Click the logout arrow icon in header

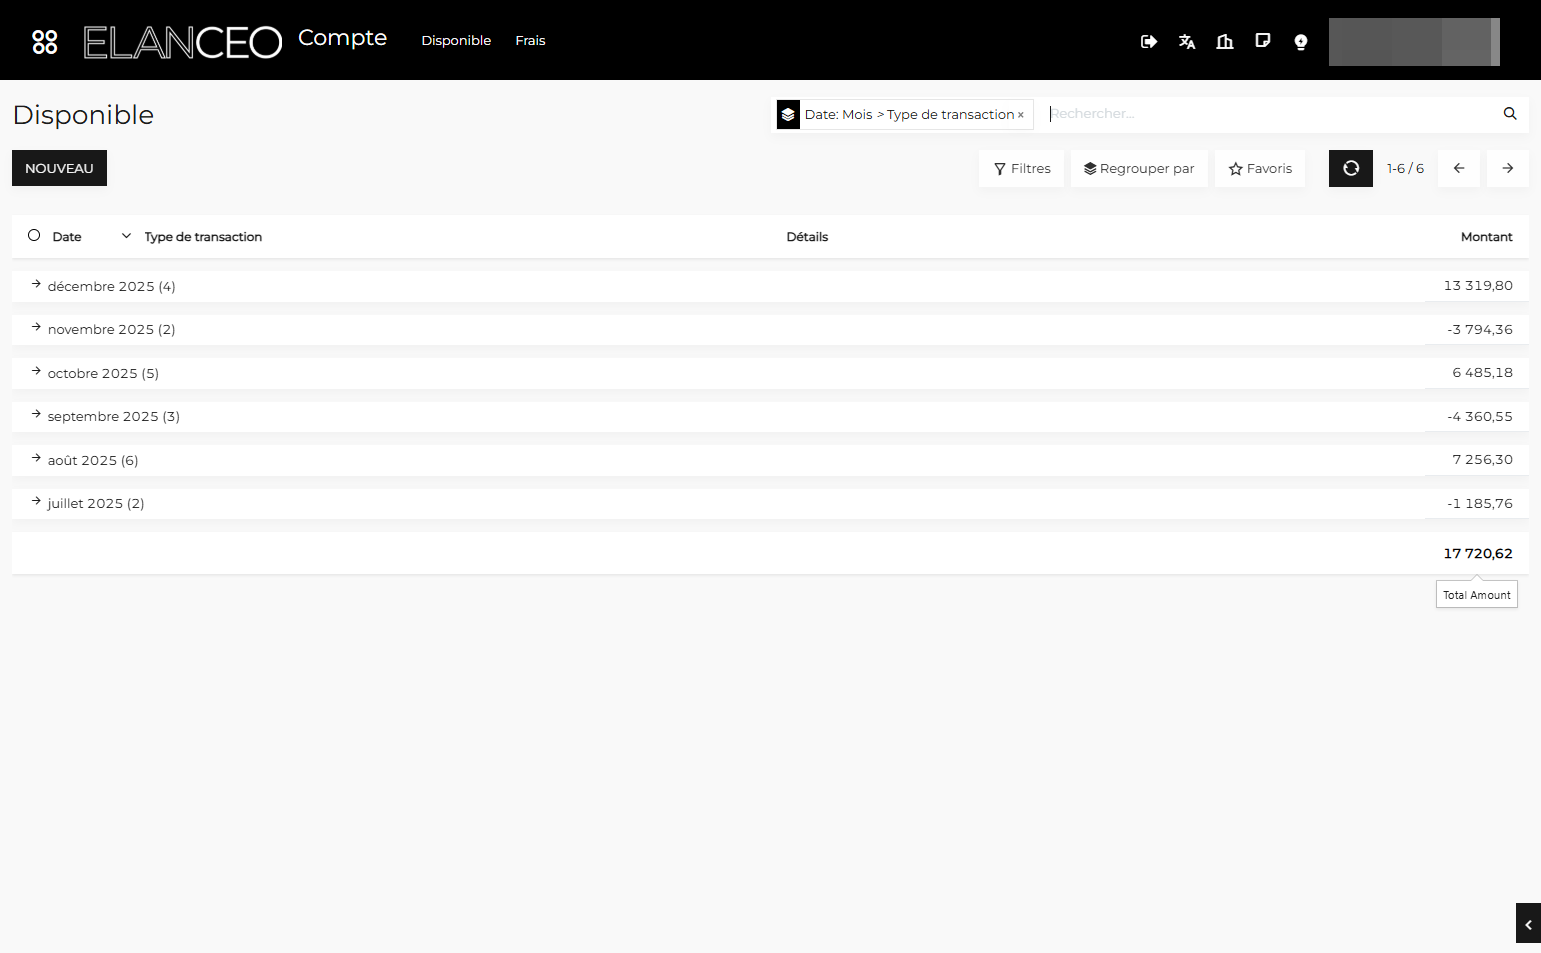(x=1149, y=41)
